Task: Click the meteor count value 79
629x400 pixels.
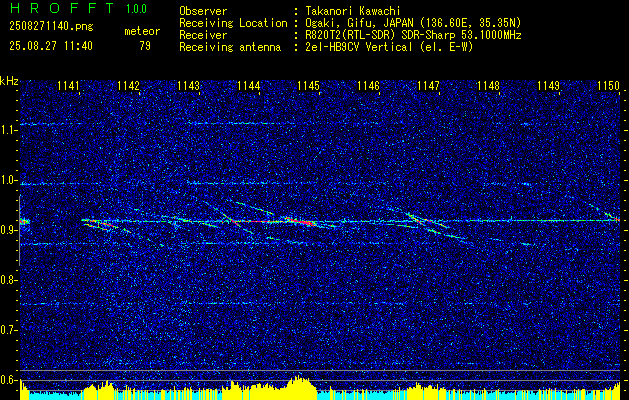Action: pos(145,46)
